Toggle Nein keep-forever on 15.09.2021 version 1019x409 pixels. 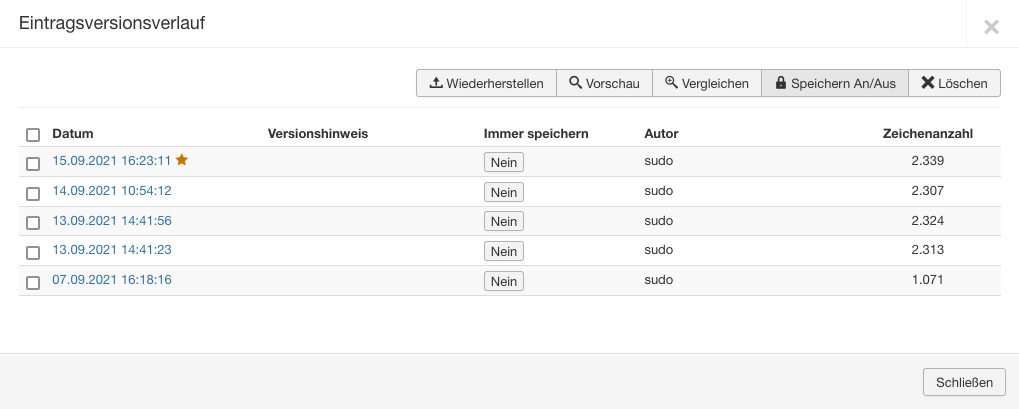click(503, 162)
